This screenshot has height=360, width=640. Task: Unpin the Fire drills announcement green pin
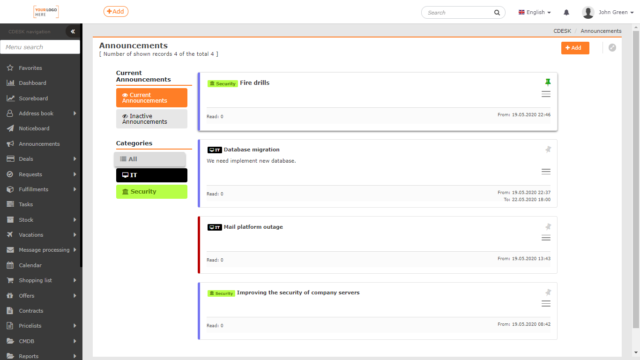(548, 82)
